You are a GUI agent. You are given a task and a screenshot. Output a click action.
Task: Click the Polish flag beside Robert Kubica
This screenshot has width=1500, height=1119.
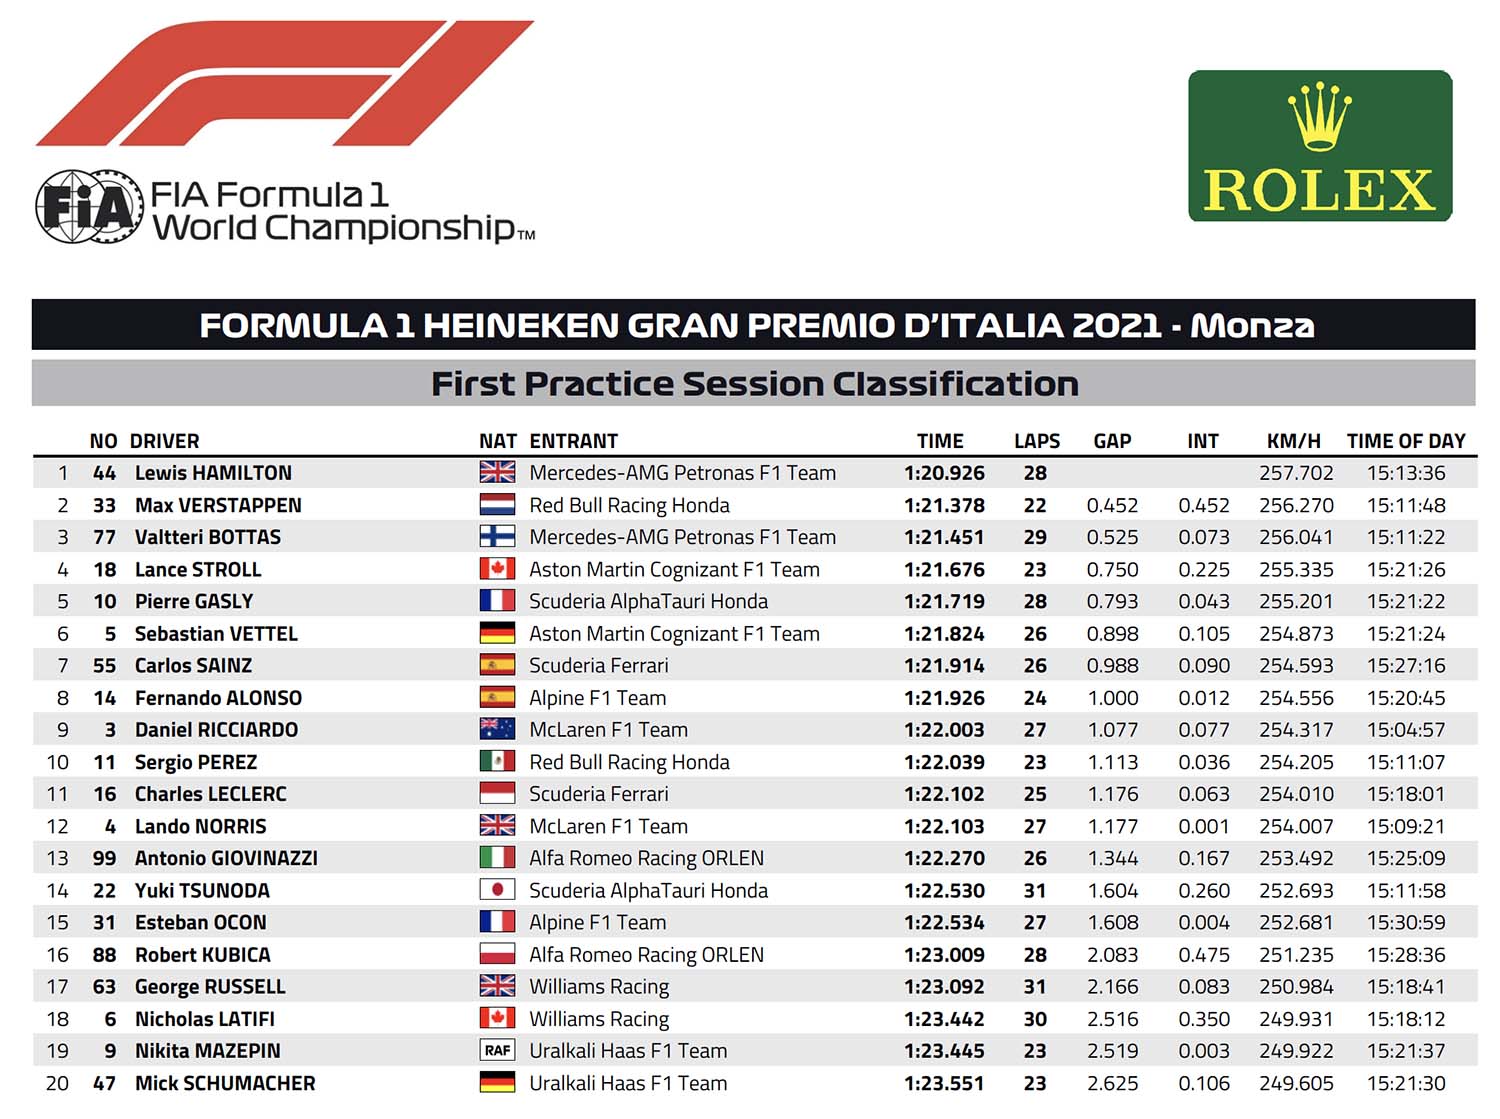coord(497,955)
